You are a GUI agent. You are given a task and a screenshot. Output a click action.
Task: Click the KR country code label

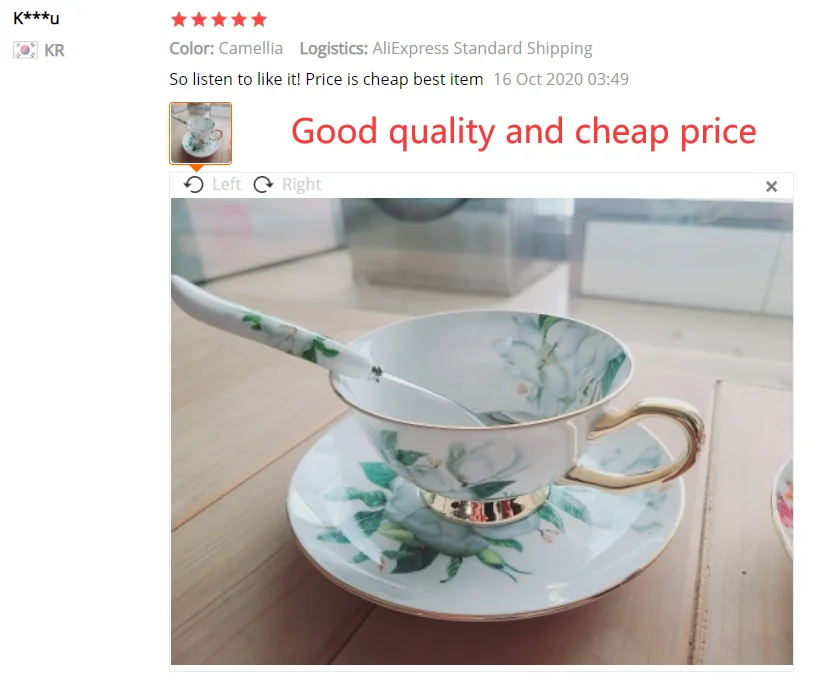[54, 51]
